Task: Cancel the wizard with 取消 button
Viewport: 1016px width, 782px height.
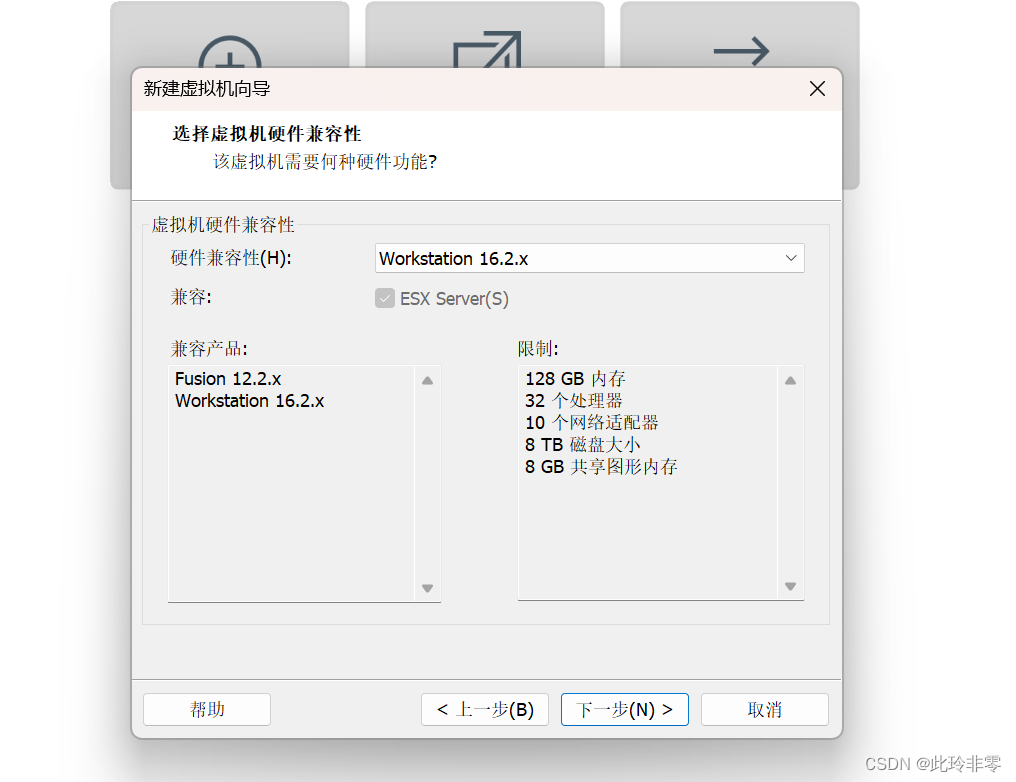Action: point(765,709)
